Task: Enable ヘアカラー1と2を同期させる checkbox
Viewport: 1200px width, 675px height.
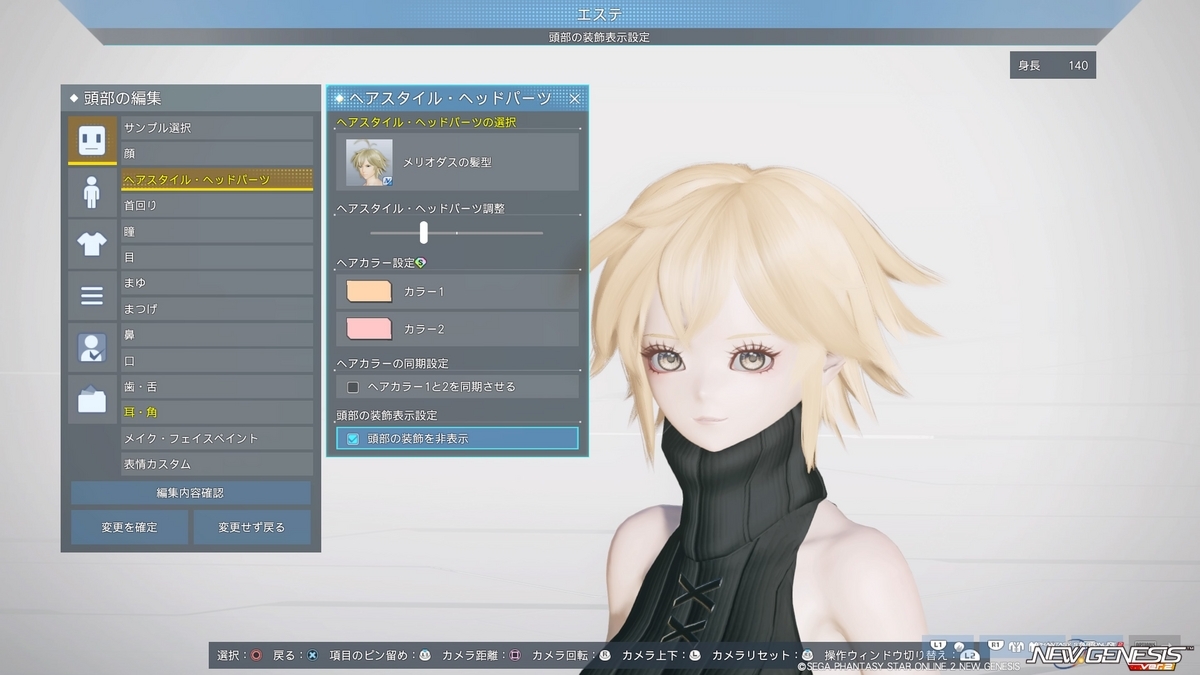Action: click(352, 386)
